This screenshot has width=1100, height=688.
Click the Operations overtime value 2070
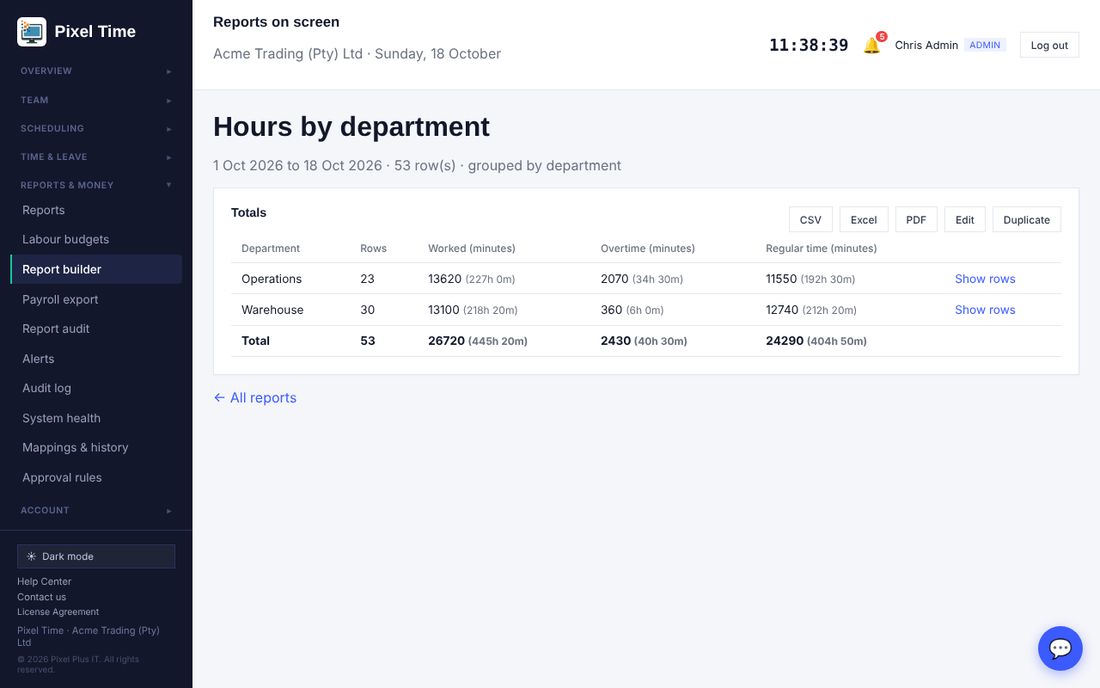pos(615,279)
